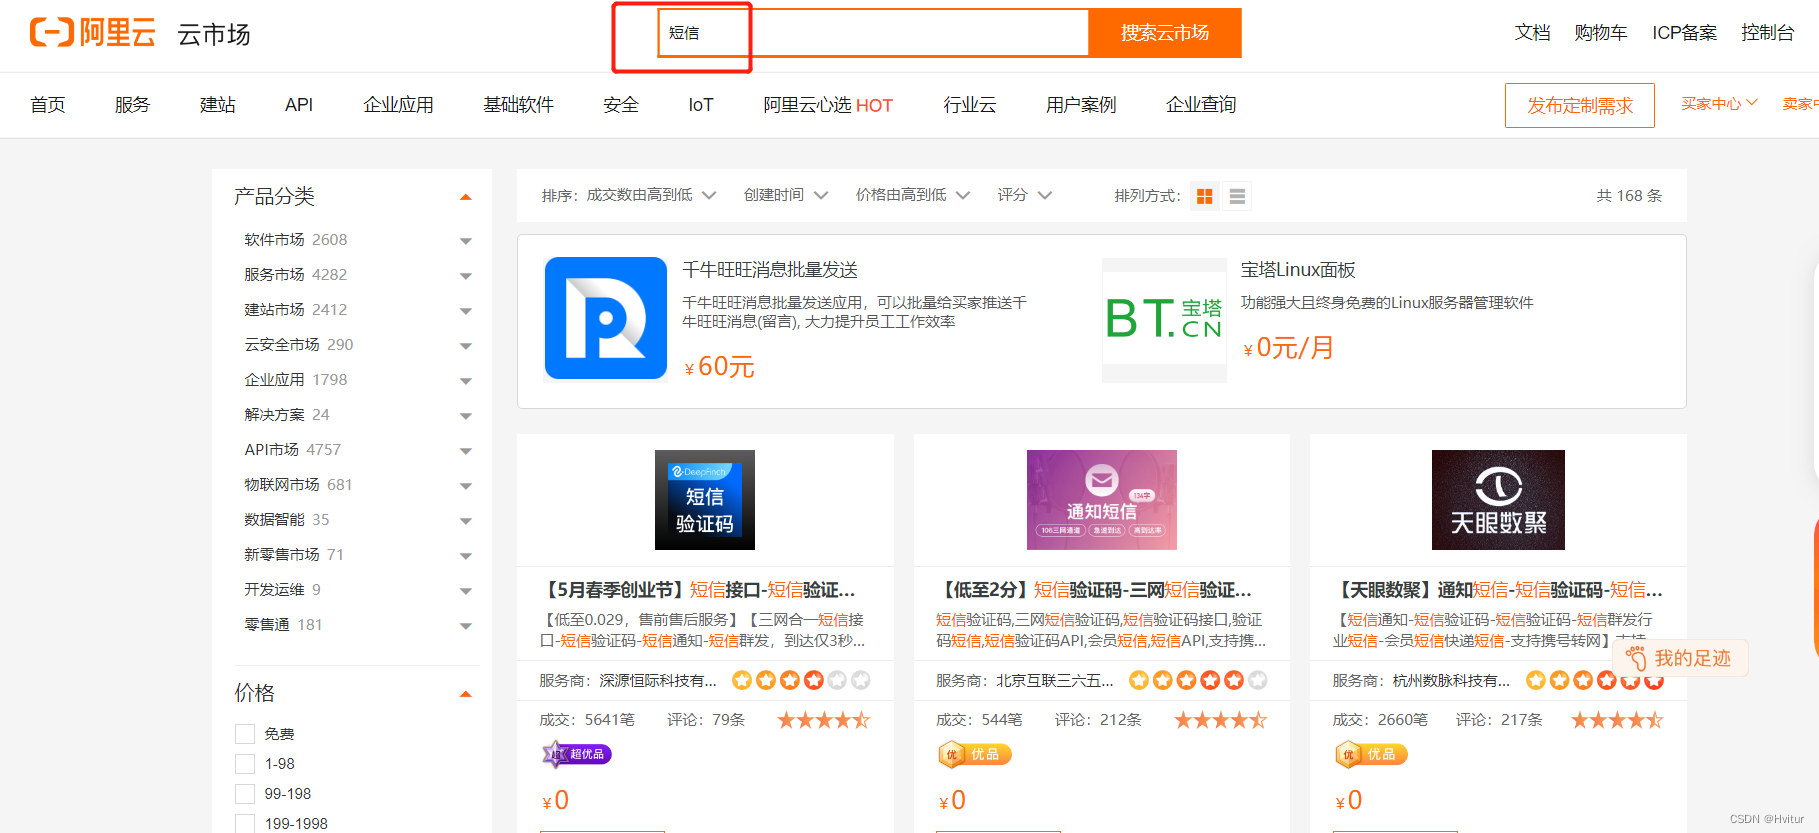1819x833 pixels.
Task: Open the ICP备案 link
Action: [x=1684, y=33]
